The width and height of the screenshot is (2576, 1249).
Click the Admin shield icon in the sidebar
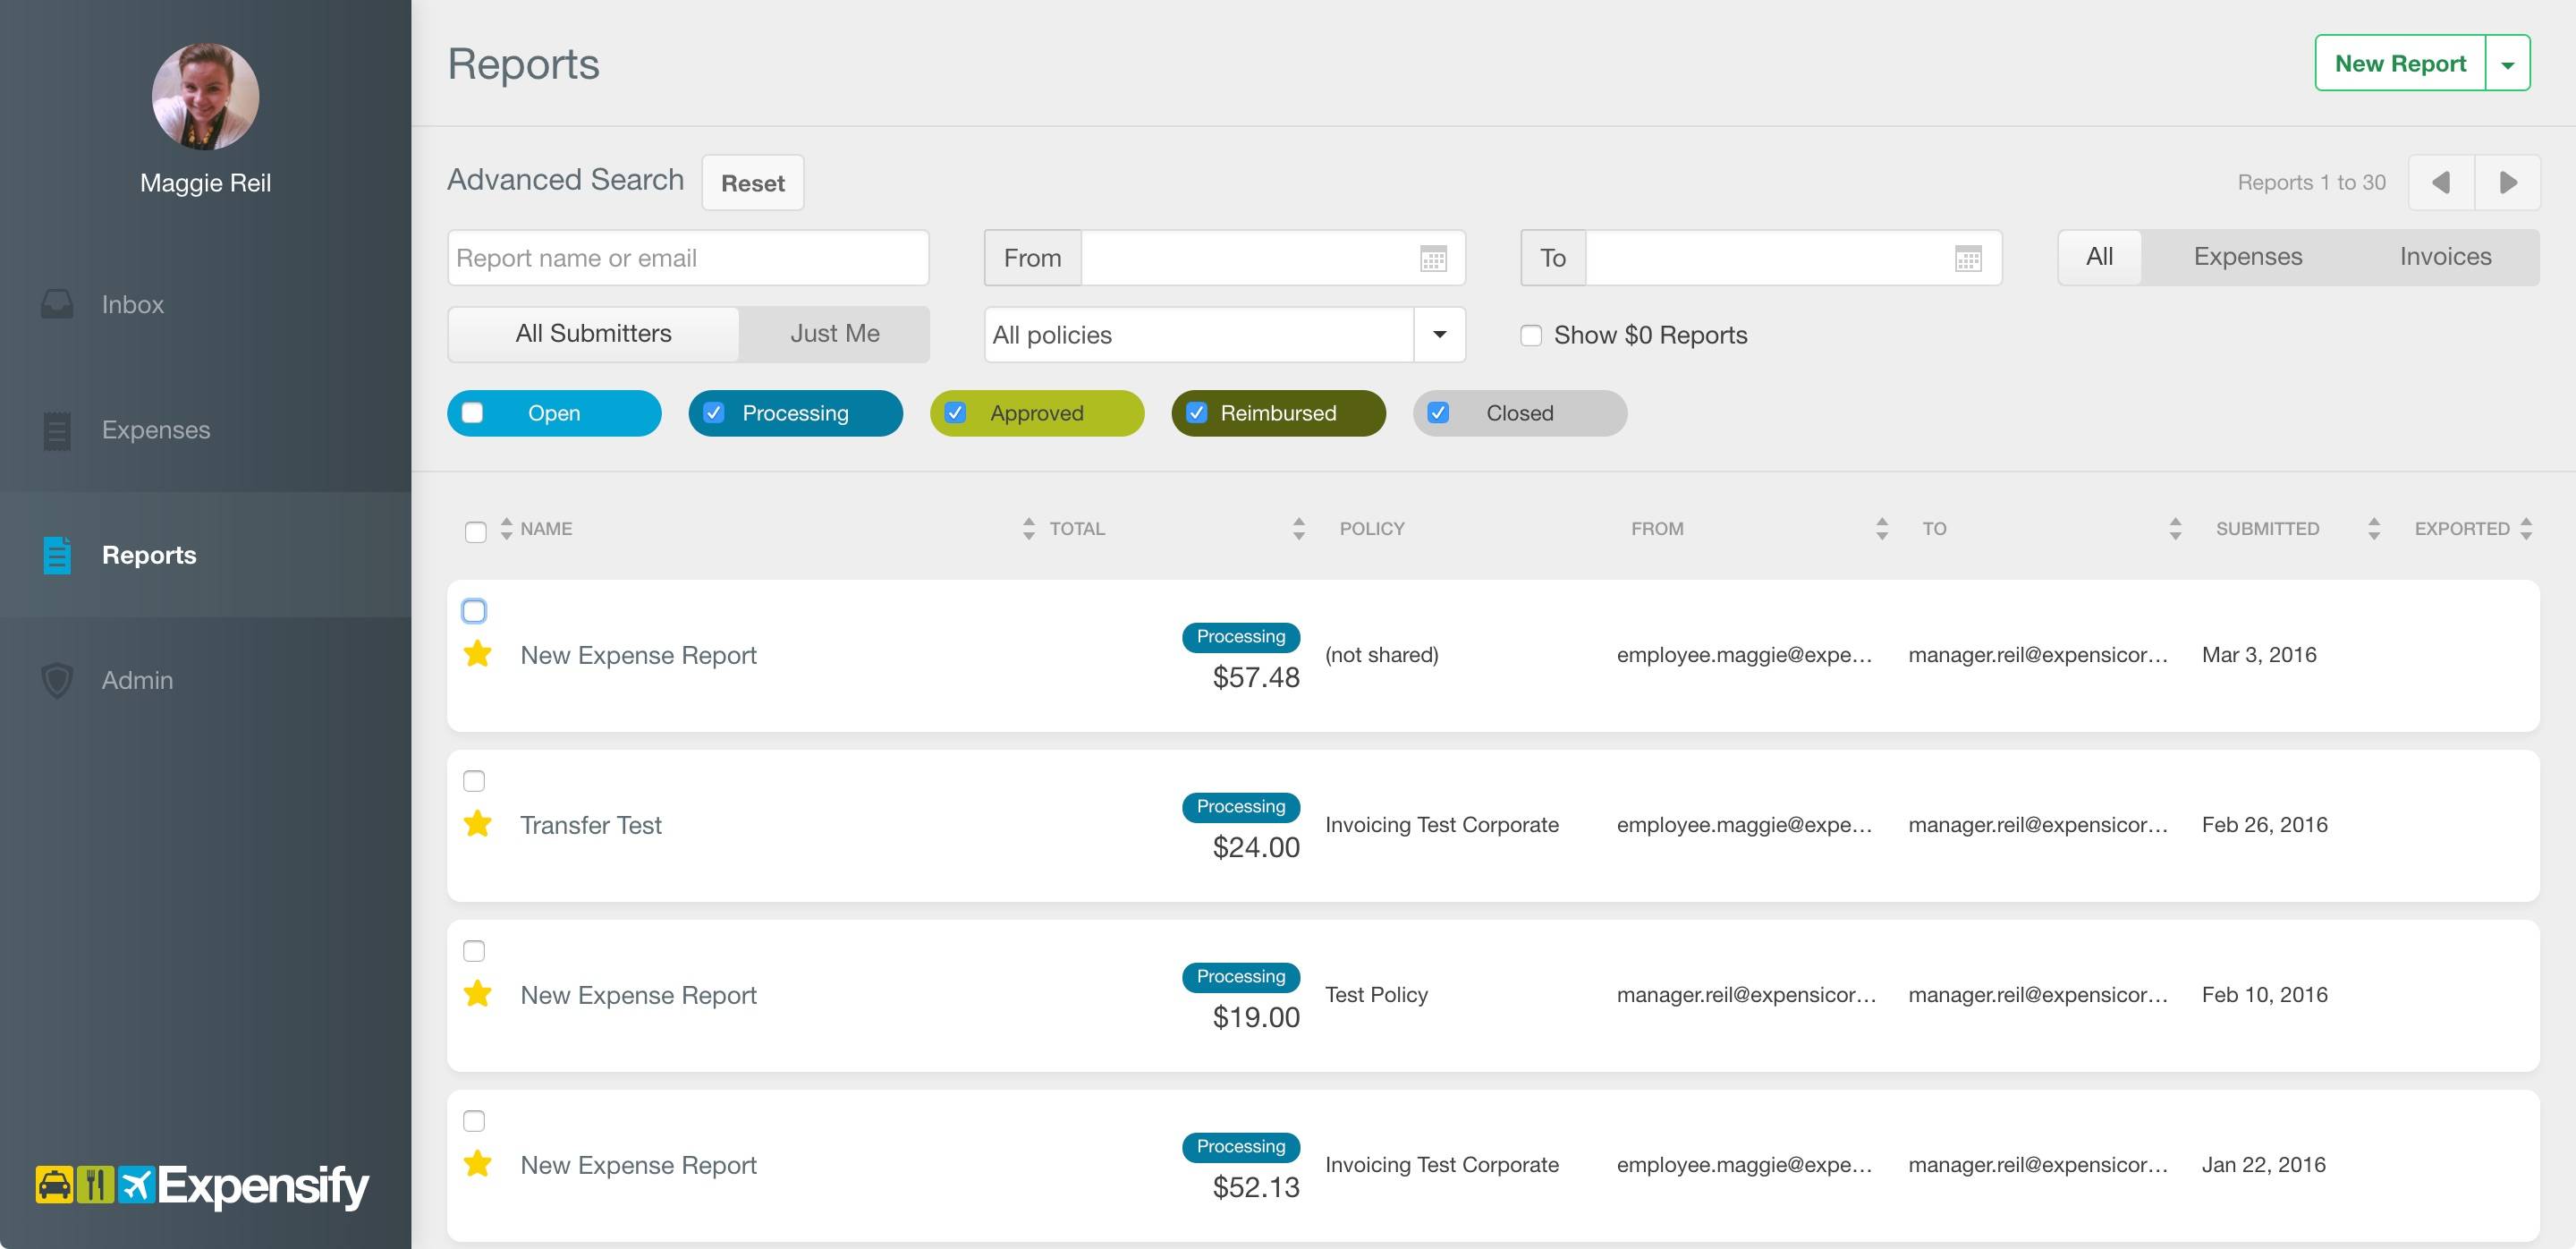pos(57,680)
